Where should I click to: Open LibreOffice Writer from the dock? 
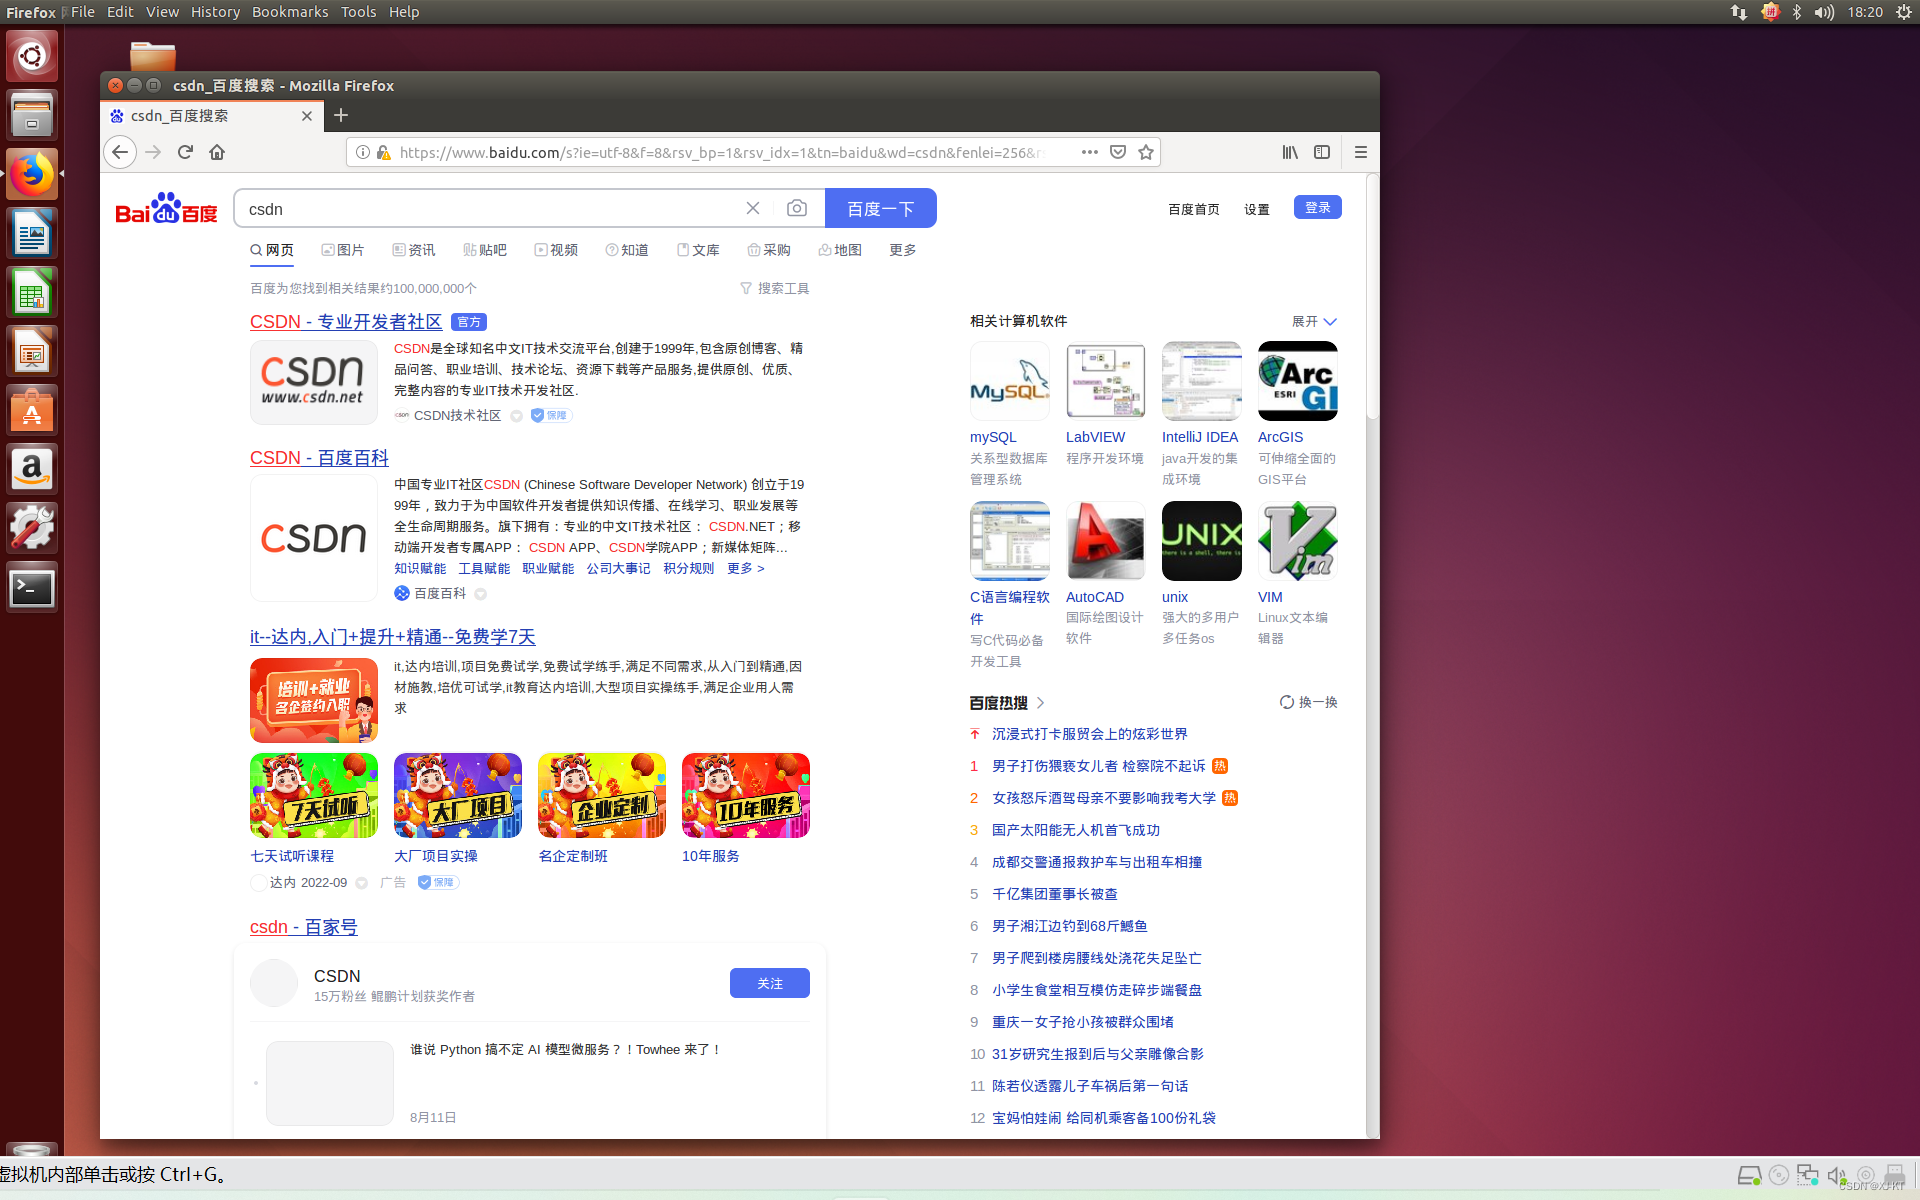click(32, 234)
